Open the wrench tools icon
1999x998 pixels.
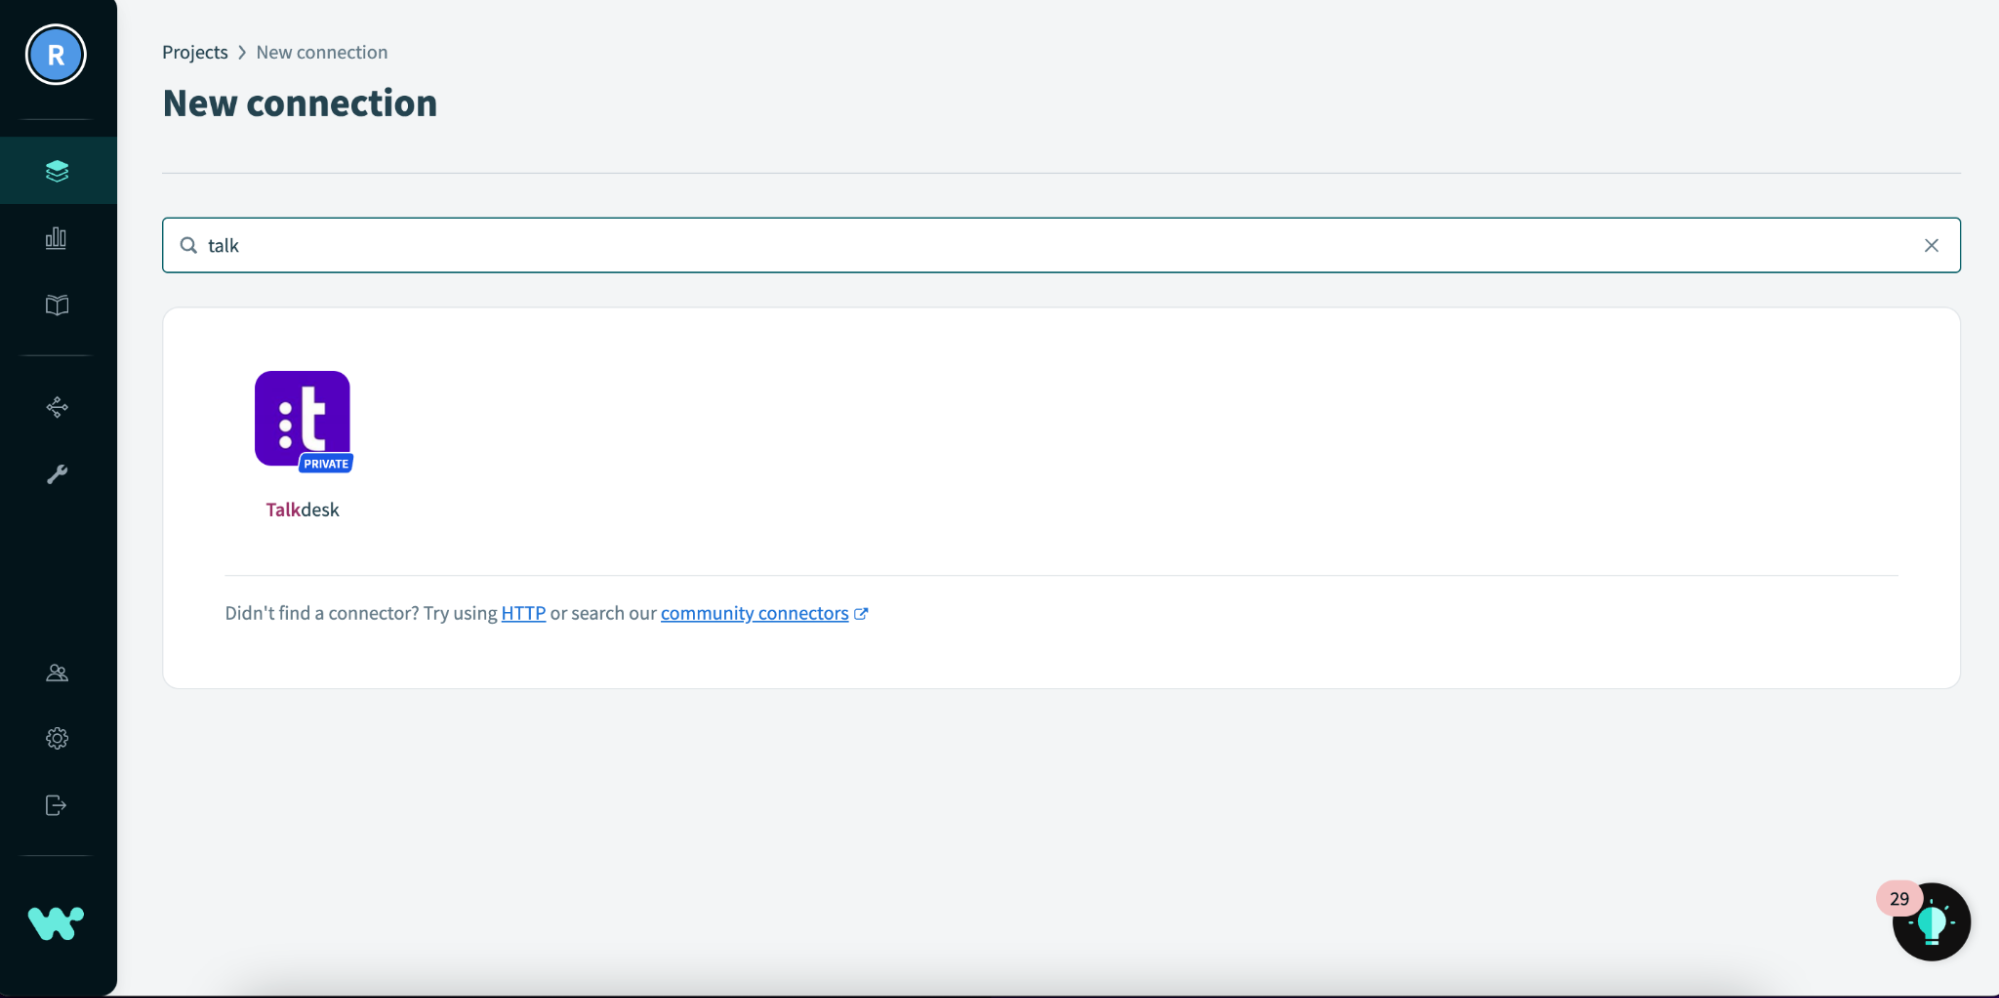point(57,474)
